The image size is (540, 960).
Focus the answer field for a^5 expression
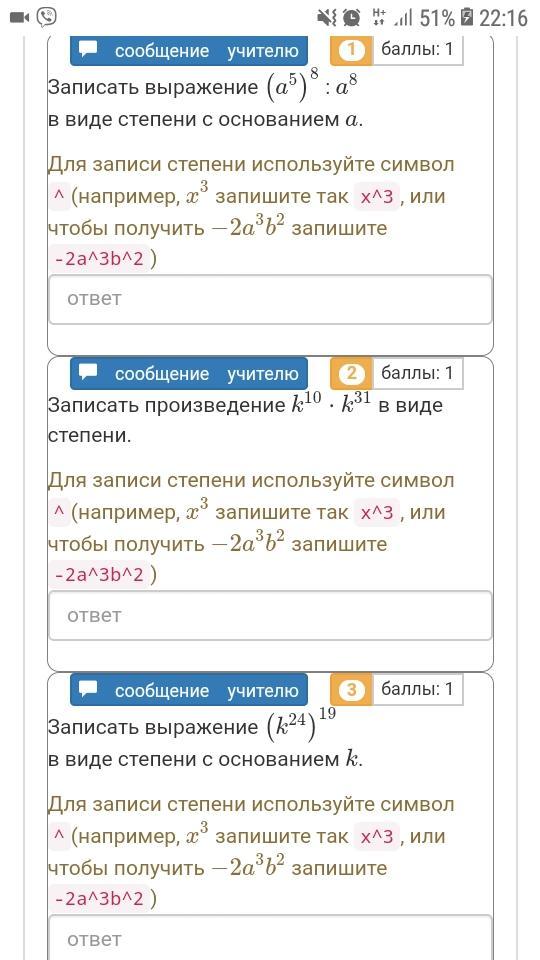pos(270,299)
